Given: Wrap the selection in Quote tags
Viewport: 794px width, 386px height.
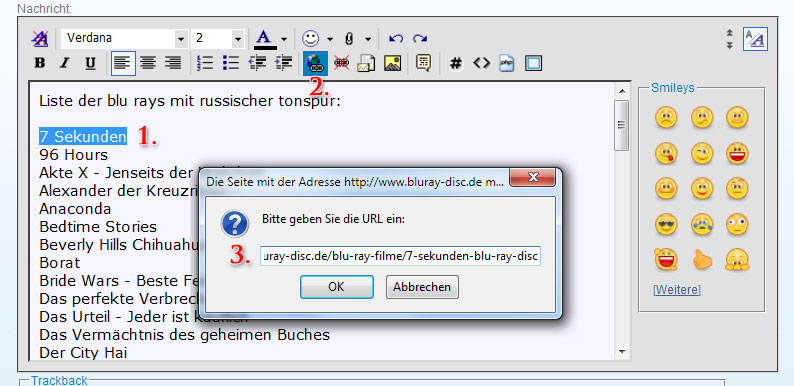Looking at the screenshot, I should (x=423, y=63).
